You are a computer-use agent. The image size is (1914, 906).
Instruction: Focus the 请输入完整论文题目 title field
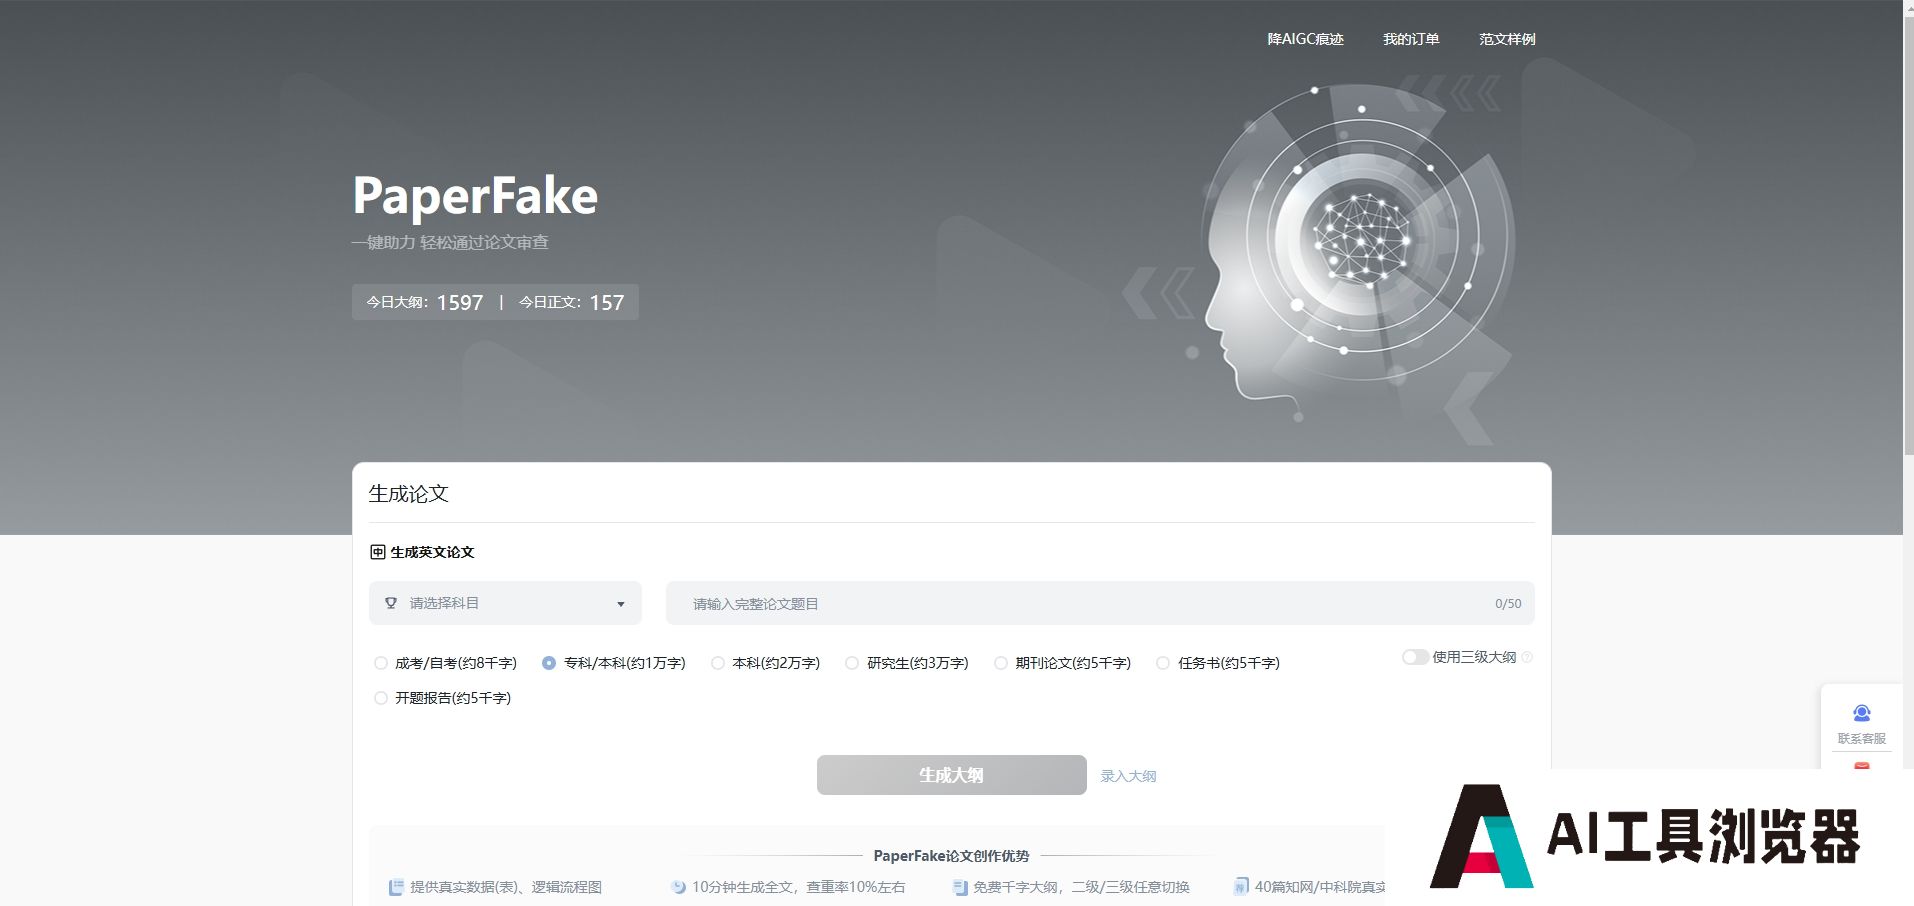click(x=1100, y=603)
